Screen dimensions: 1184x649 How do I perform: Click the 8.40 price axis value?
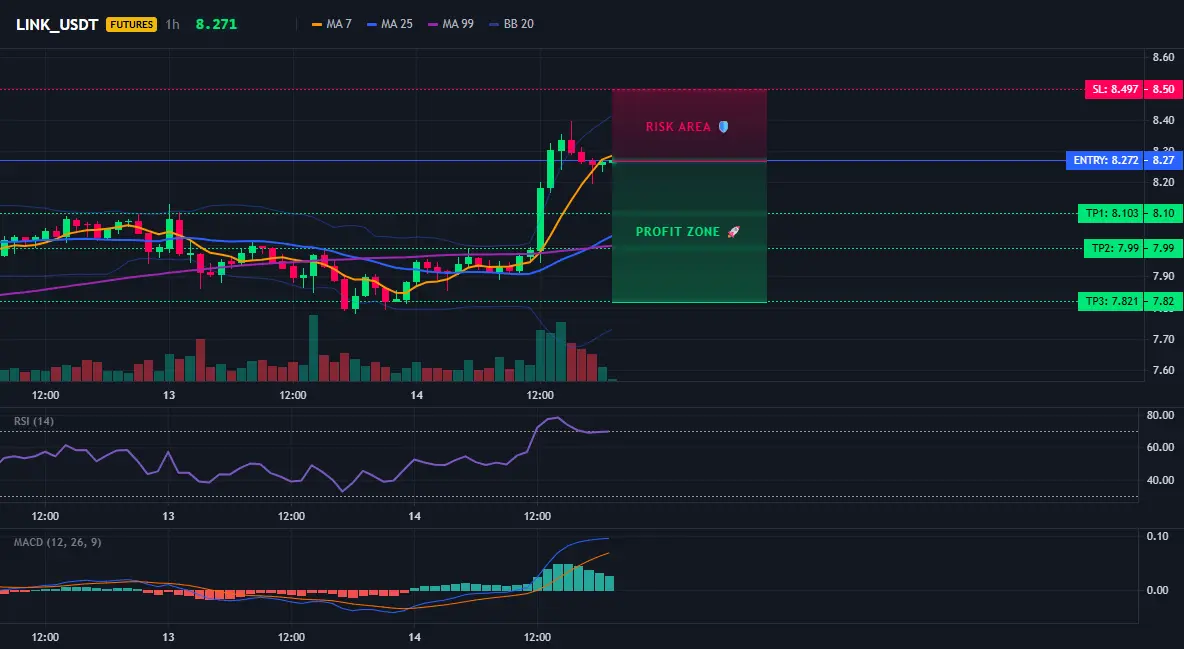click(1164, 119)
